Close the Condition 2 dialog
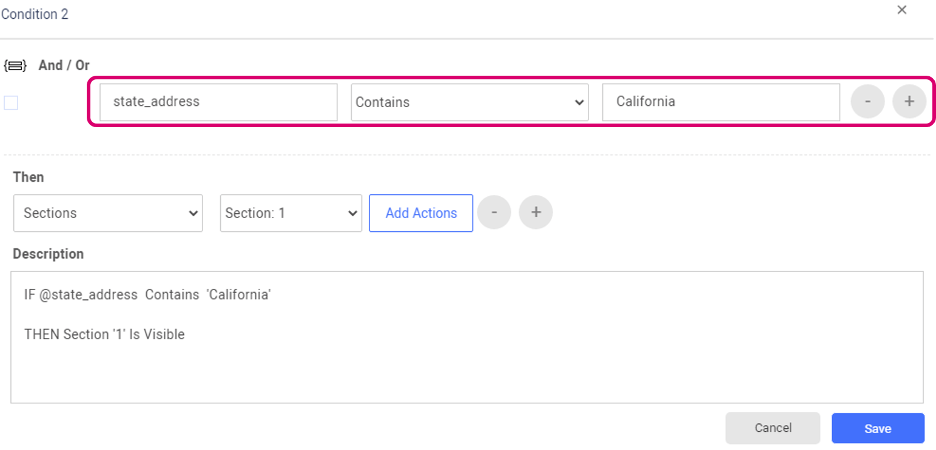This screenshot has width=936, height=450. coord(901,10)
